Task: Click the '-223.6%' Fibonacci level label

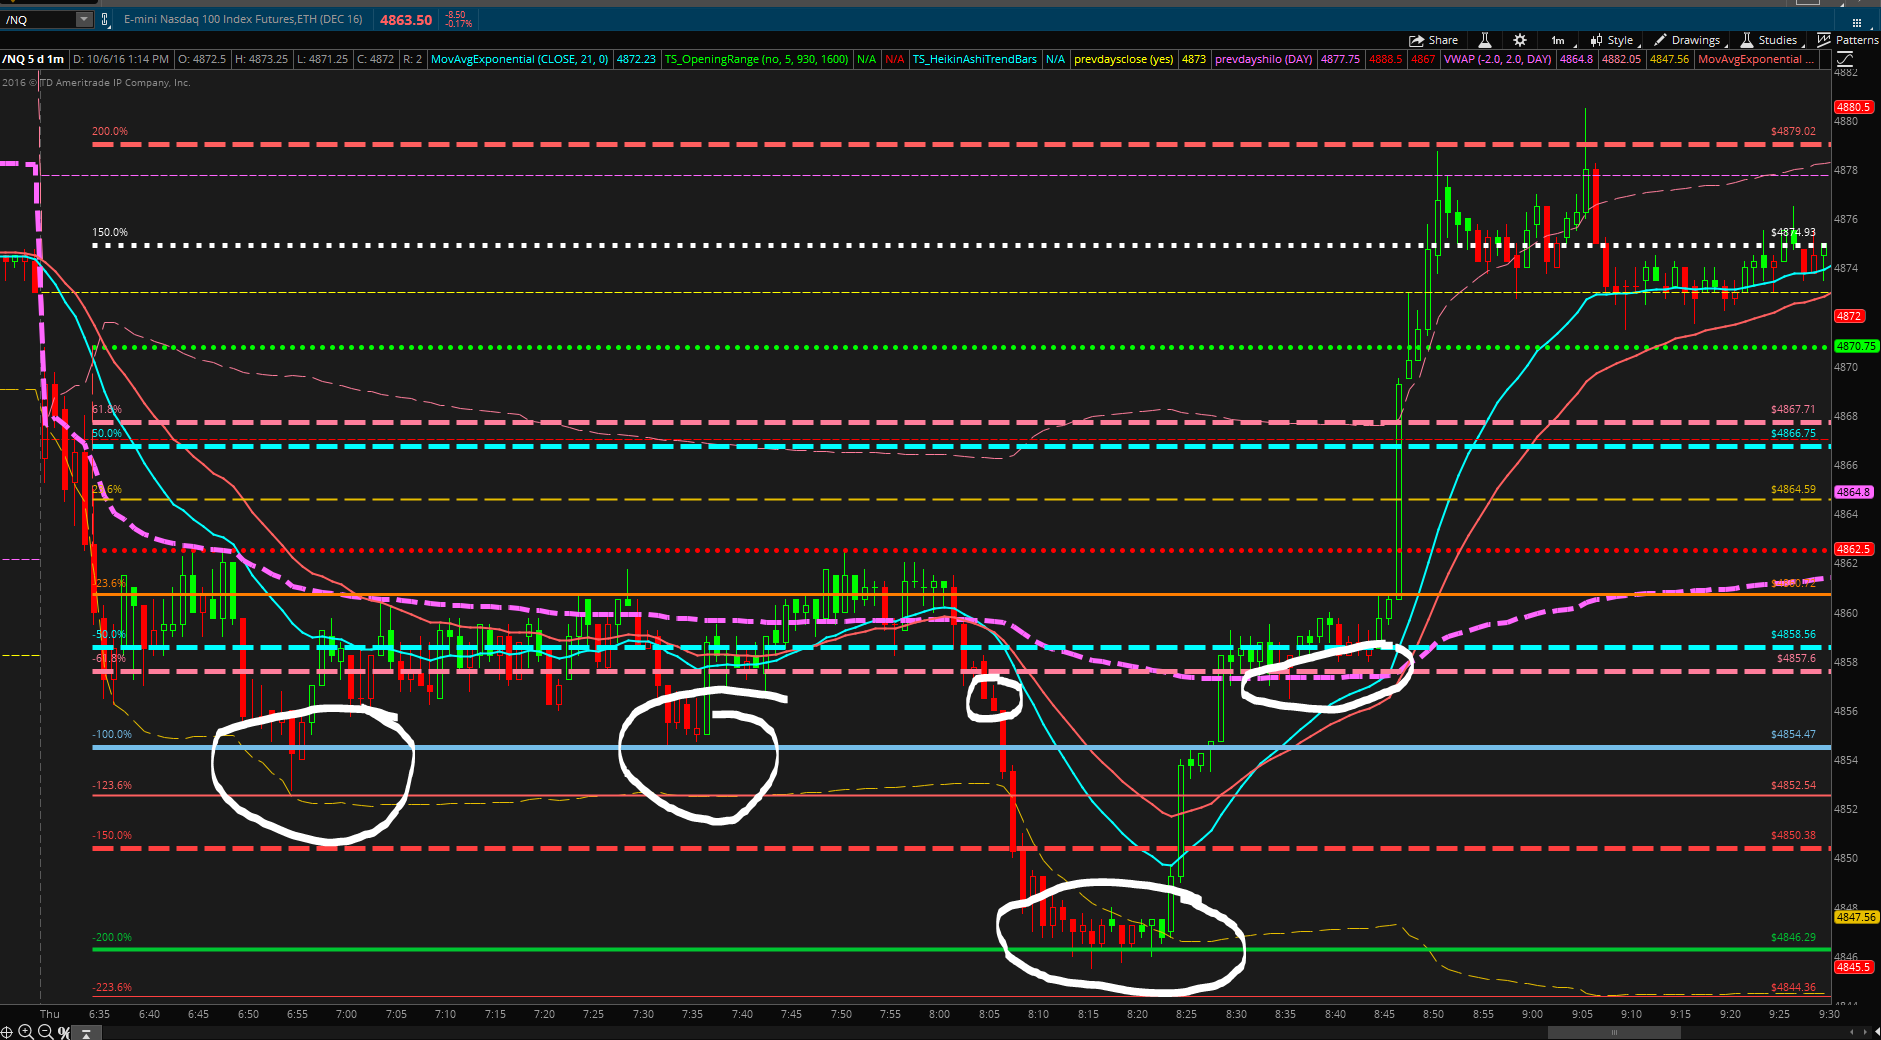Action: point(112,987)
